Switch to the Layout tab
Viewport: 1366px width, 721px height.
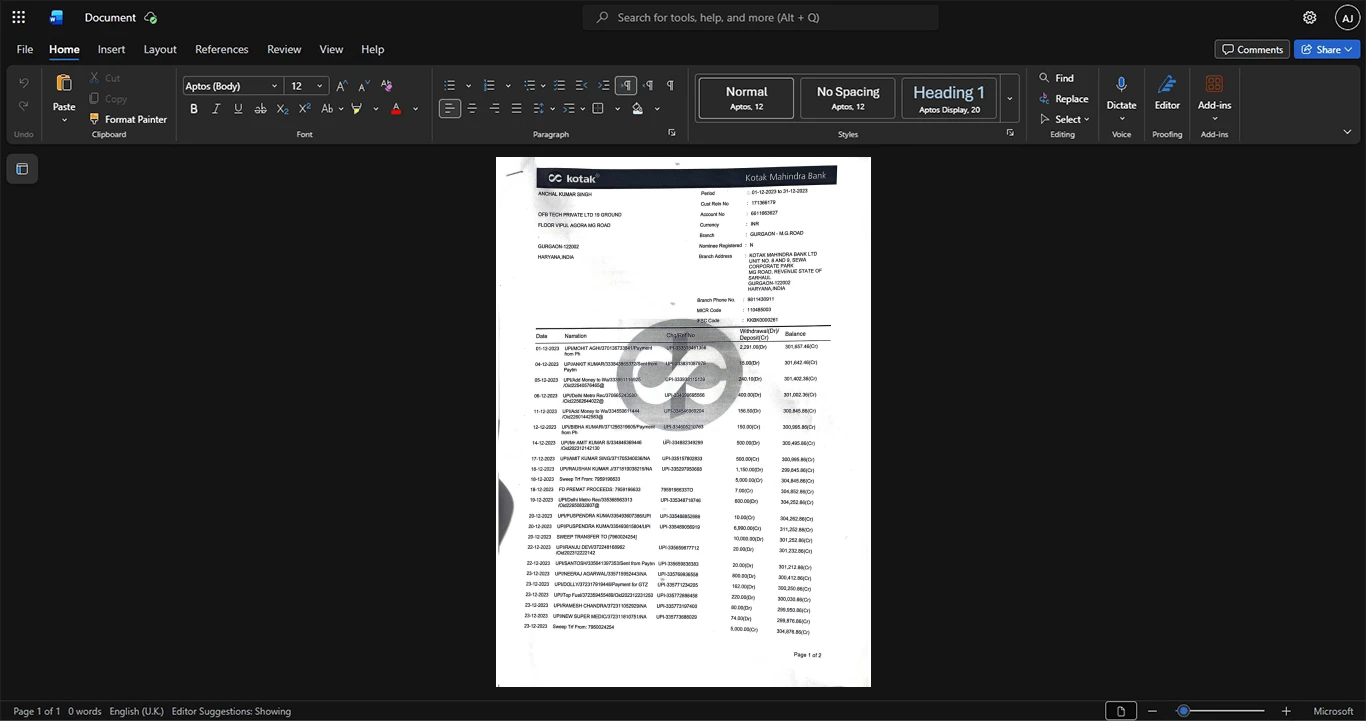pos(160,49)
